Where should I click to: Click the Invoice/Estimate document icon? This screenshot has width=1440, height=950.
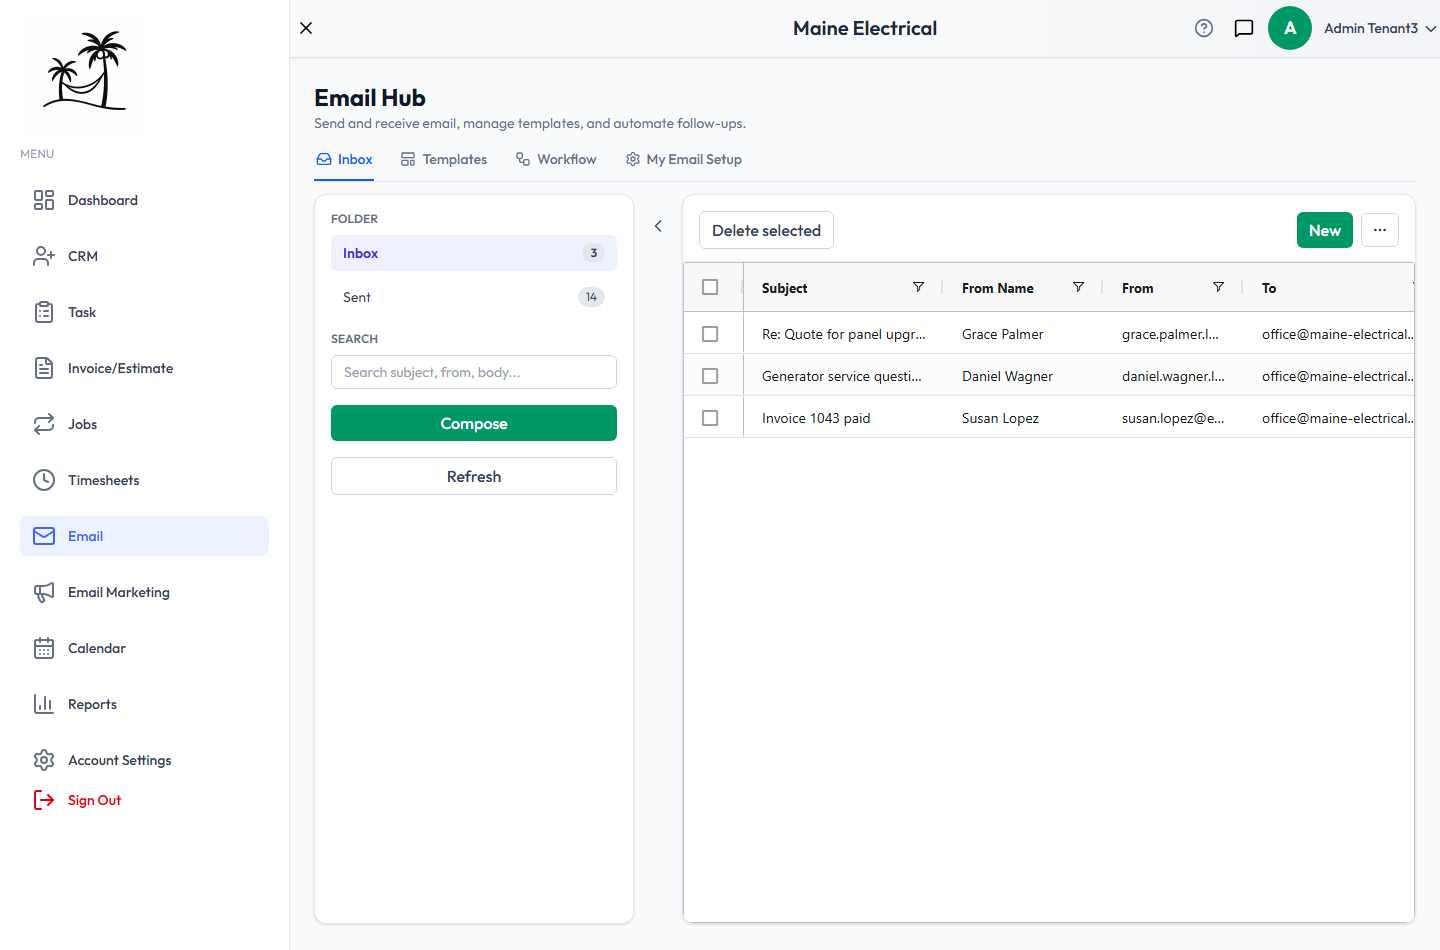tap(44, 368)
